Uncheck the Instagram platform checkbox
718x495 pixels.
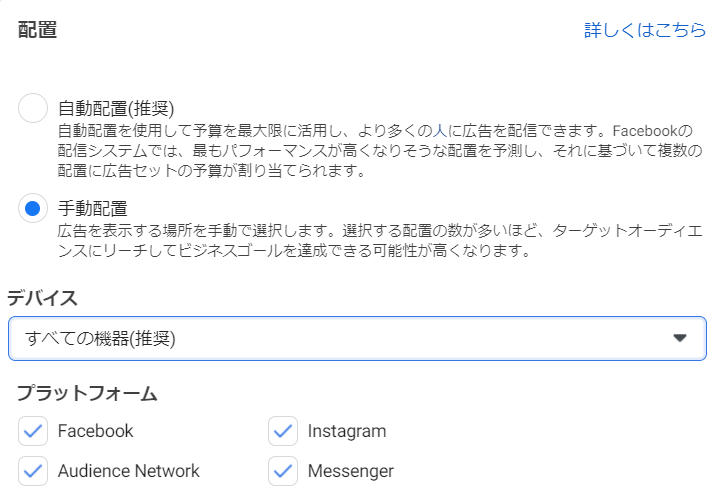click(283, 431)
